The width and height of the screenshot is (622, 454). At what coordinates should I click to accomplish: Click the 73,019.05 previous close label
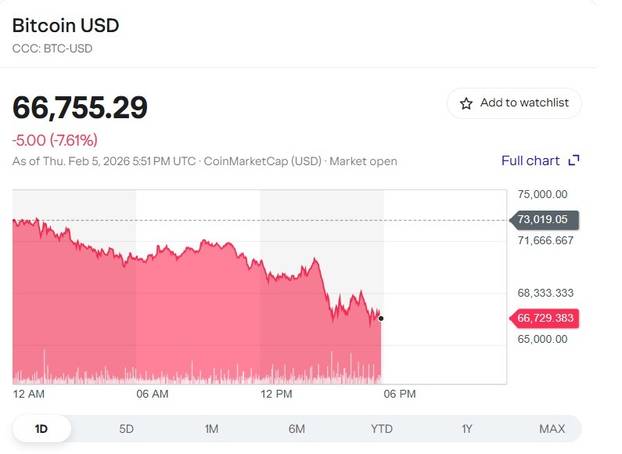tap(543, 219)
